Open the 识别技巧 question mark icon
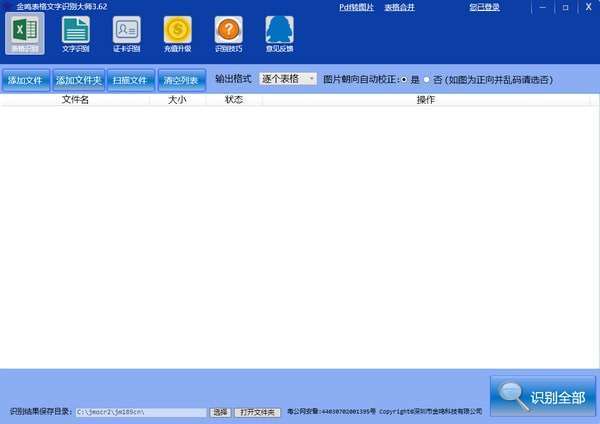 228,34
